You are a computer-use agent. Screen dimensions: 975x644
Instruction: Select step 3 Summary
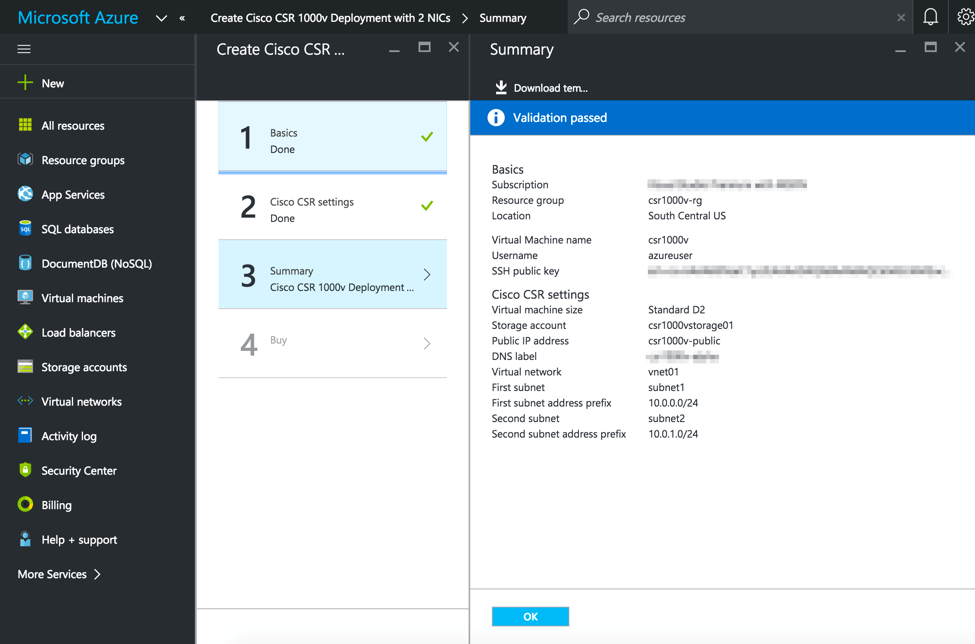(332, 274)
